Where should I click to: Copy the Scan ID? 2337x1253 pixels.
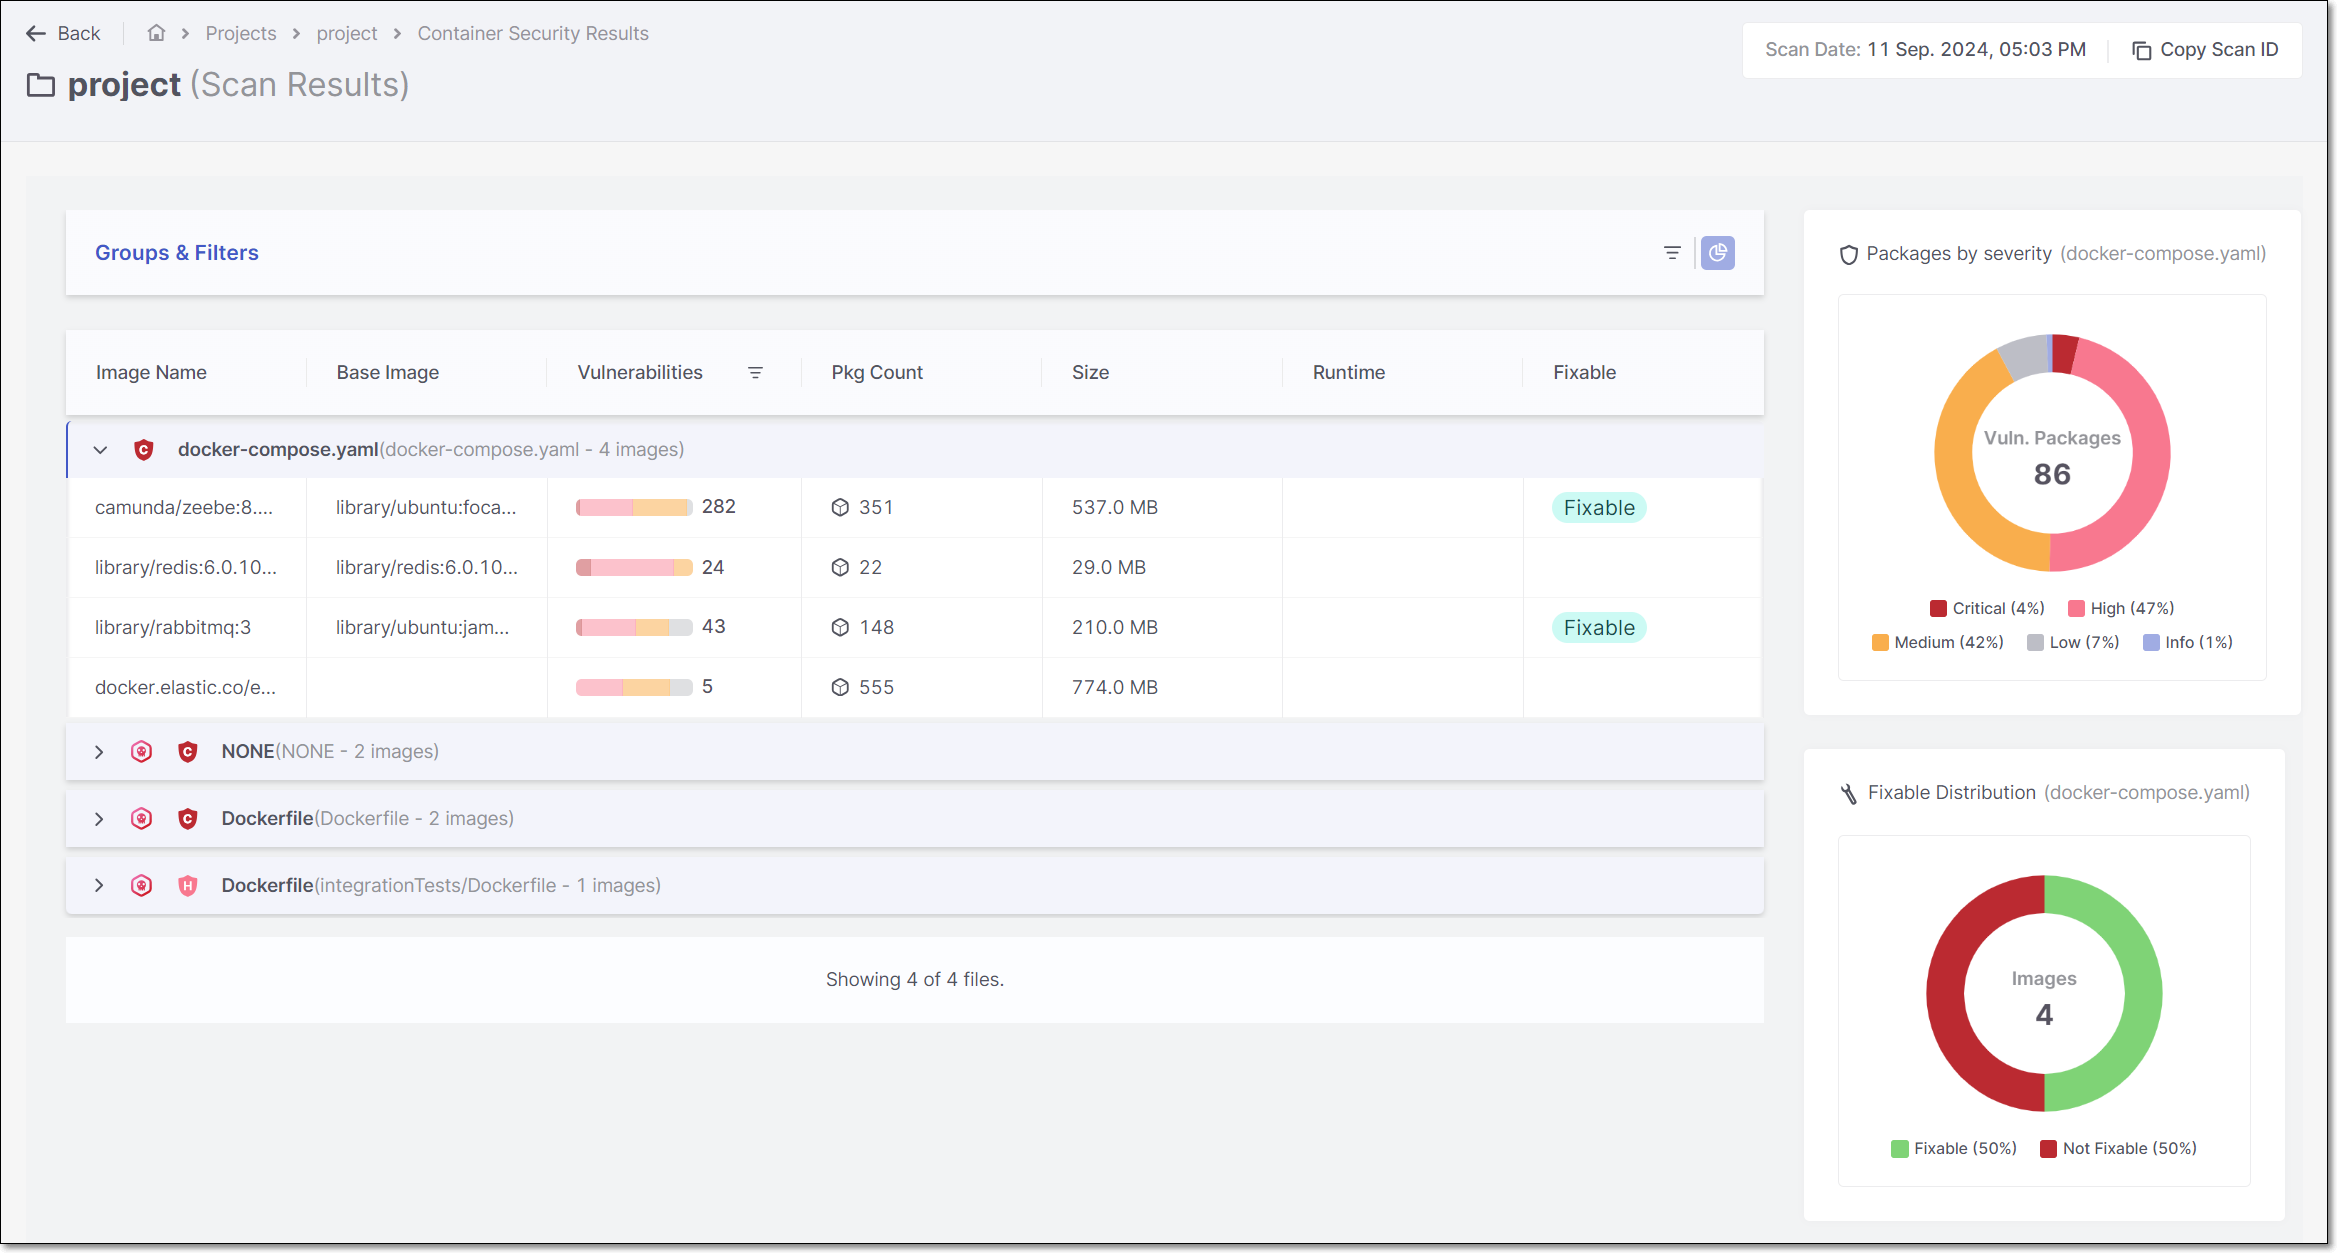(x=2205, y=50)
